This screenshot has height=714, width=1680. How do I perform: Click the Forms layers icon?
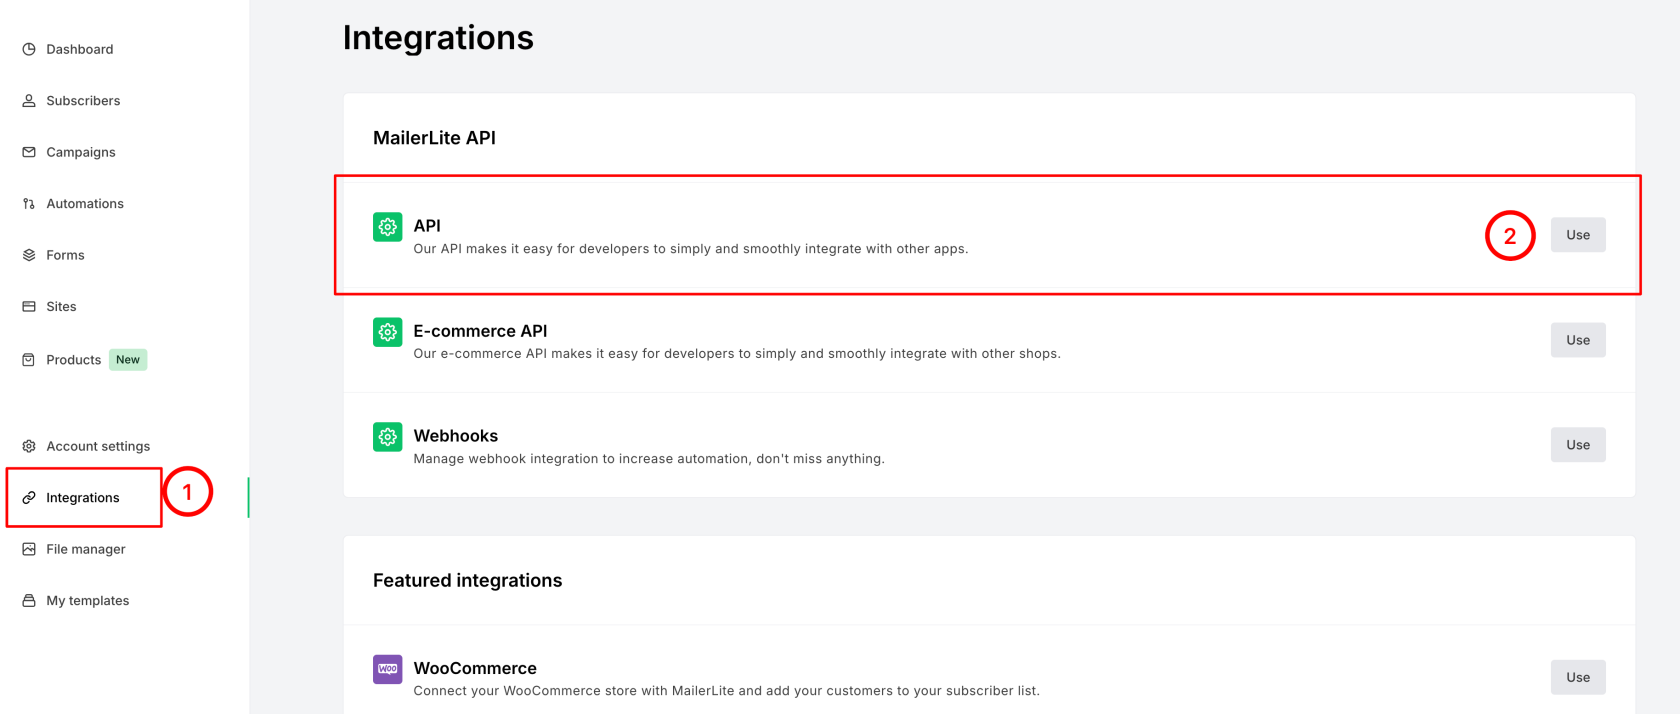29,255
